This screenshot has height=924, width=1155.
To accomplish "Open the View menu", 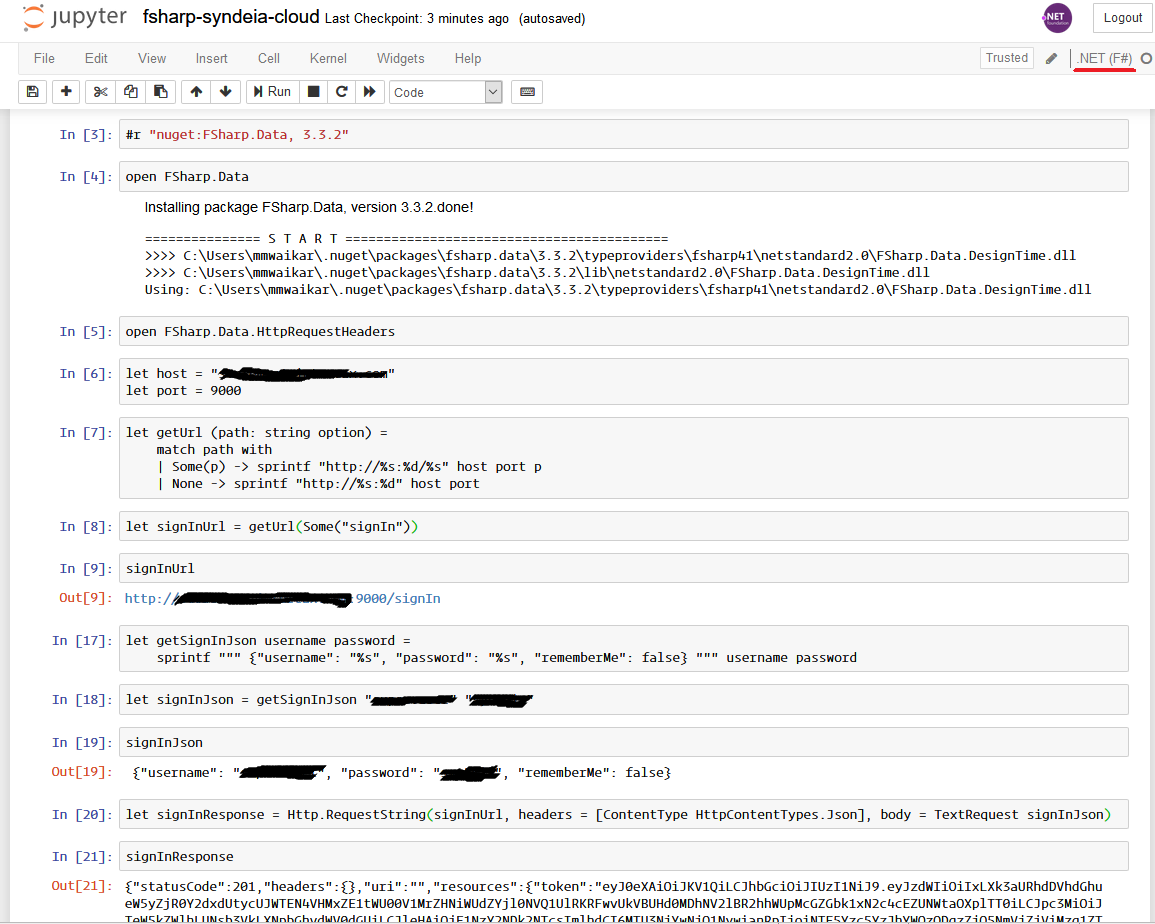I will (152, 58).
